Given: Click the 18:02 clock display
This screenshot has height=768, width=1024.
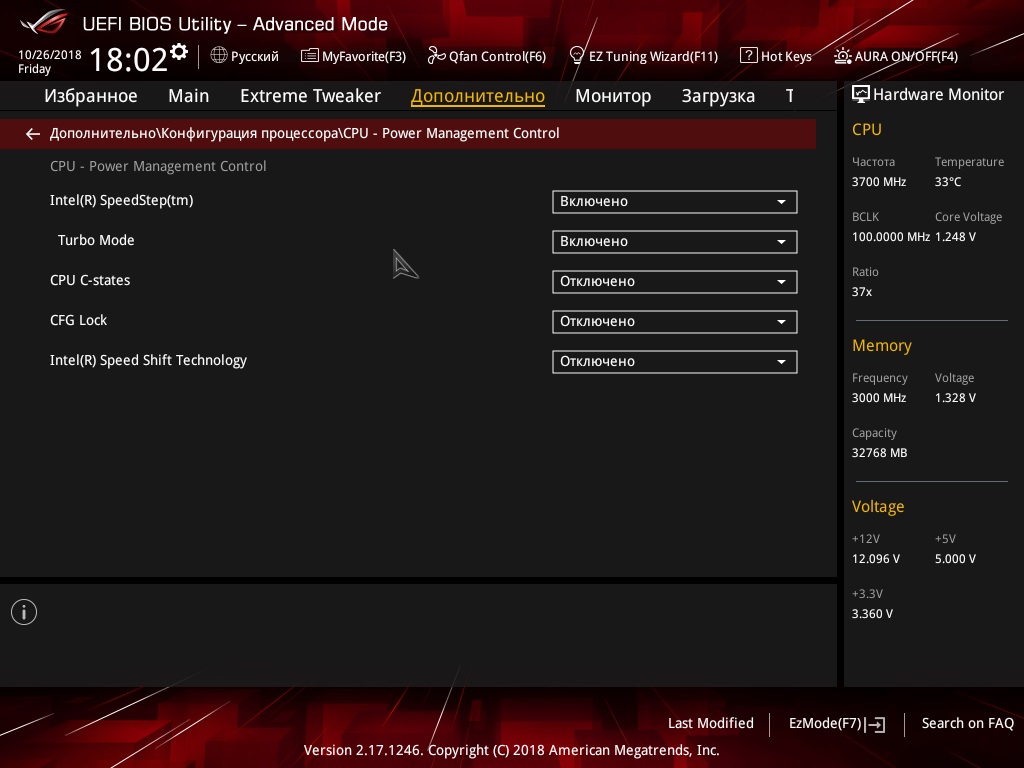Looking at the screenshot, I should (x=129, y=59).
